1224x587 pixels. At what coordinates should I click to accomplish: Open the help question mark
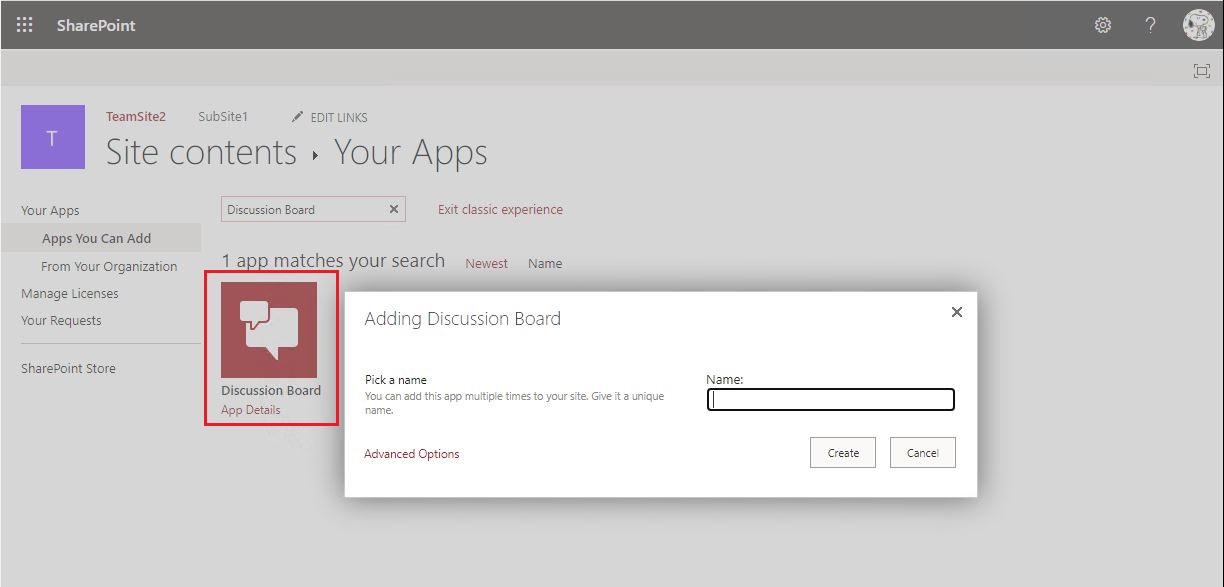pyautogui.click(x=1151, y=25)
